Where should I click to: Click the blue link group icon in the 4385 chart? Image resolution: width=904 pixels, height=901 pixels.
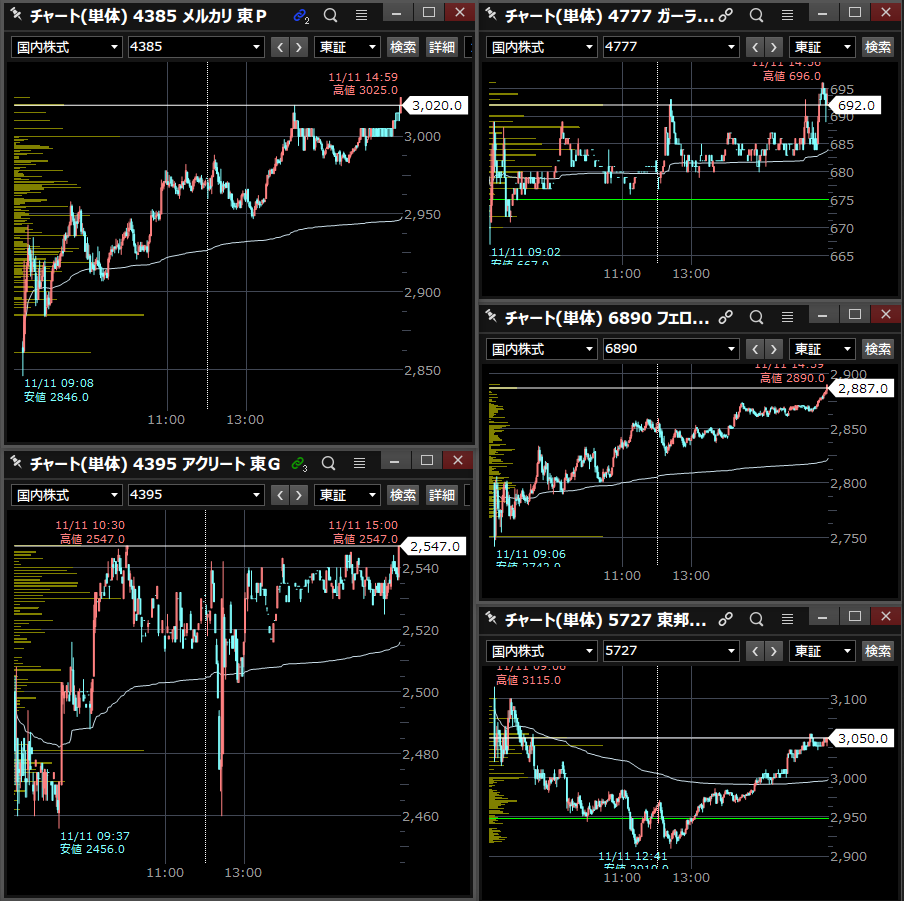[x=300, y=15]
